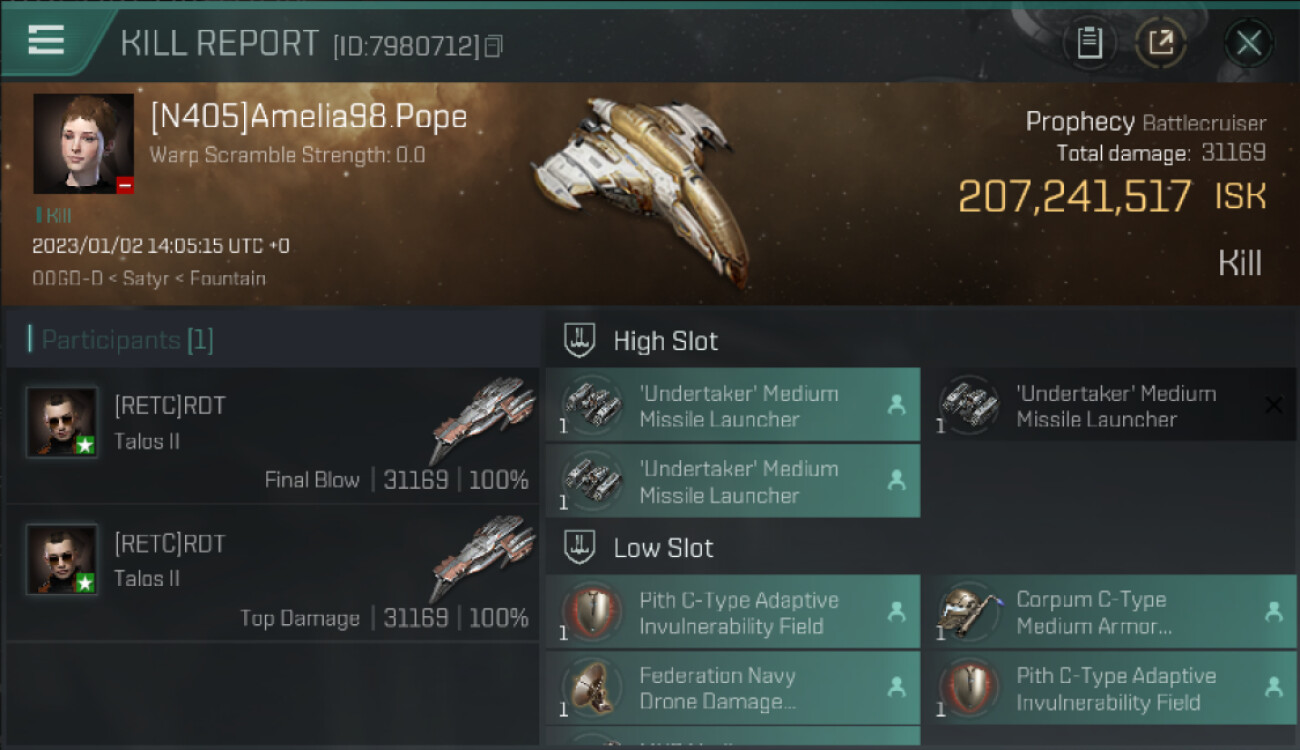Select the destroyed 'Undertaker' Missile Launcher

[x=1108, y=405]
